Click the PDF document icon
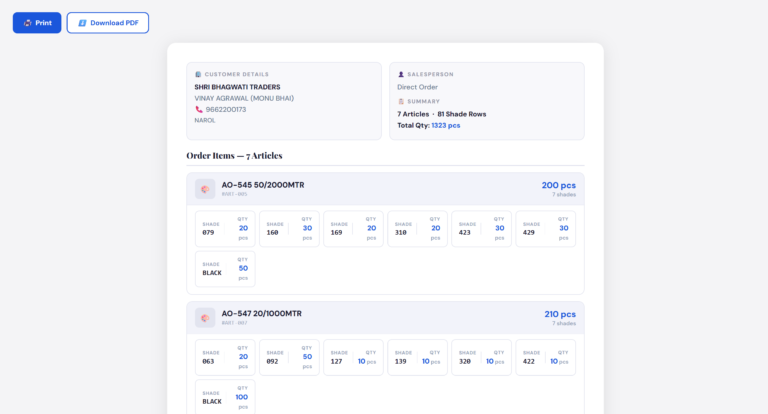This screenshot has height=414, width=768. click(82, 23)
